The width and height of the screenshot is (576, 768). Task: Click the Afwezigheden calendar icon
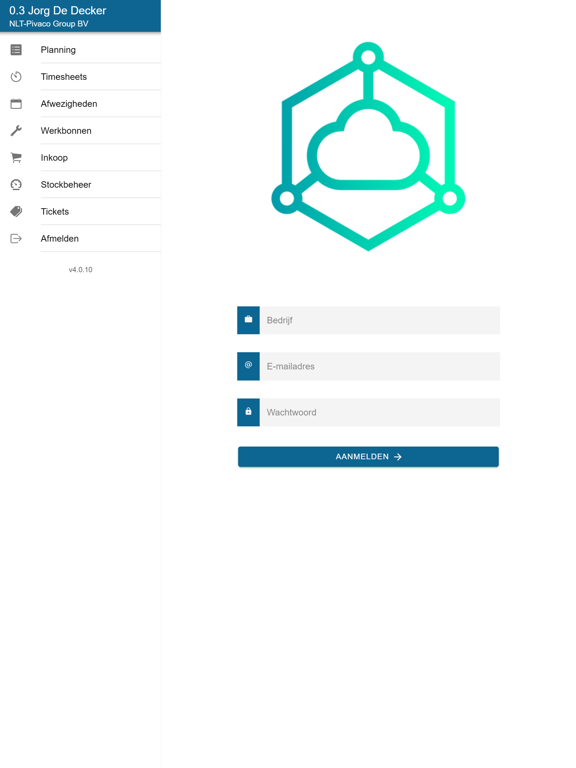coord(16,103)
